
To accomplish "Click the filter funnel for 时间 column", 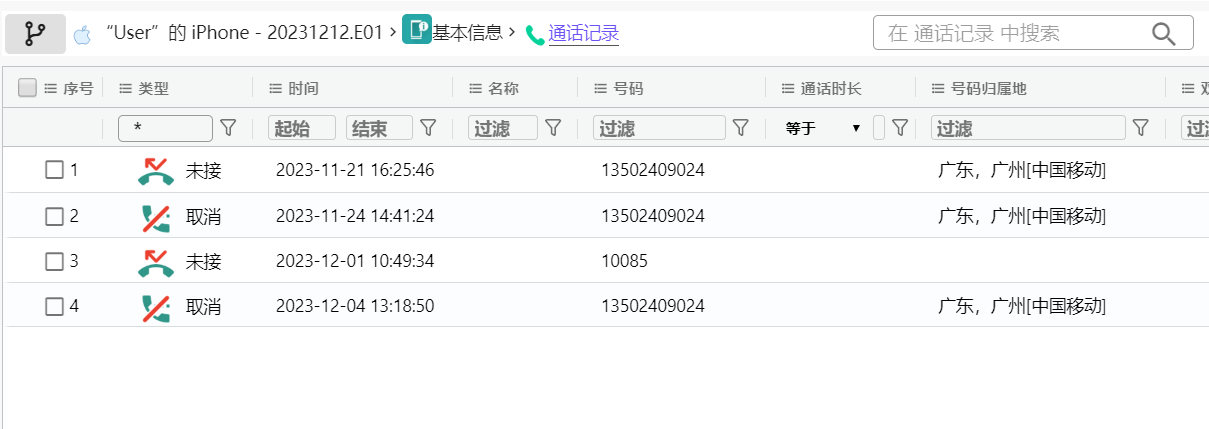I will (x=428, y=128).
